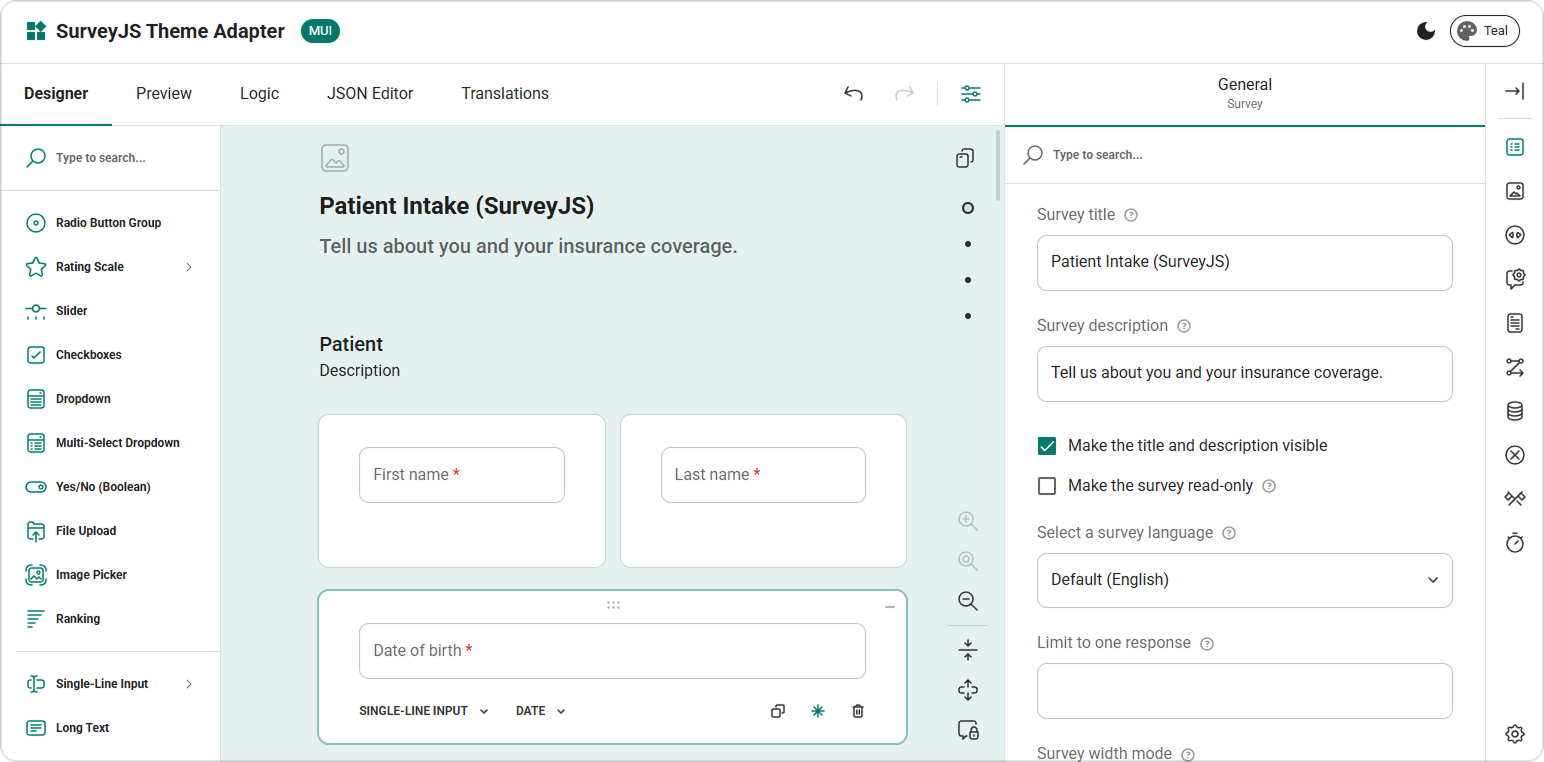Open the Quiz Mode timer icon in sidebar
Image resolution: width=1544 pixels, height=762 pixels.
coord(1515,543)
